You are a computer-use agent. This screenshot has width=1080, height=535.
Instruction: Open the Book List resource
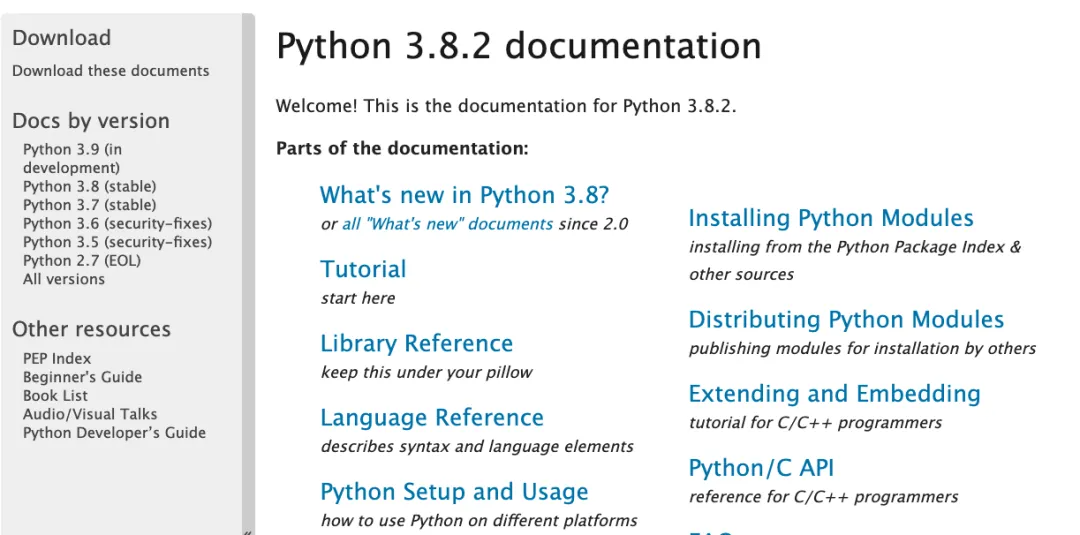coord(55,395)
